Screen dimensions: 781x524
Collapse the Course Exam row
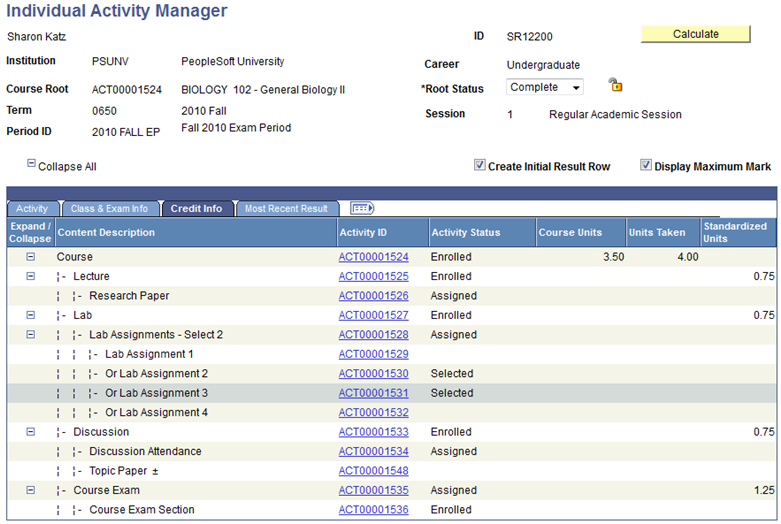point(31,490)
